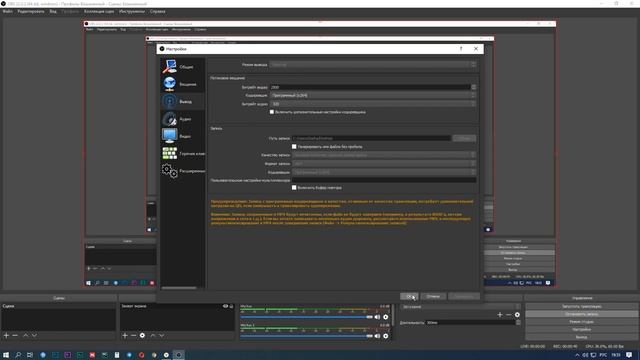This screenshot has height=360, width=640.
Task: Move source up with the arrow icon
Action: (153, 335)
